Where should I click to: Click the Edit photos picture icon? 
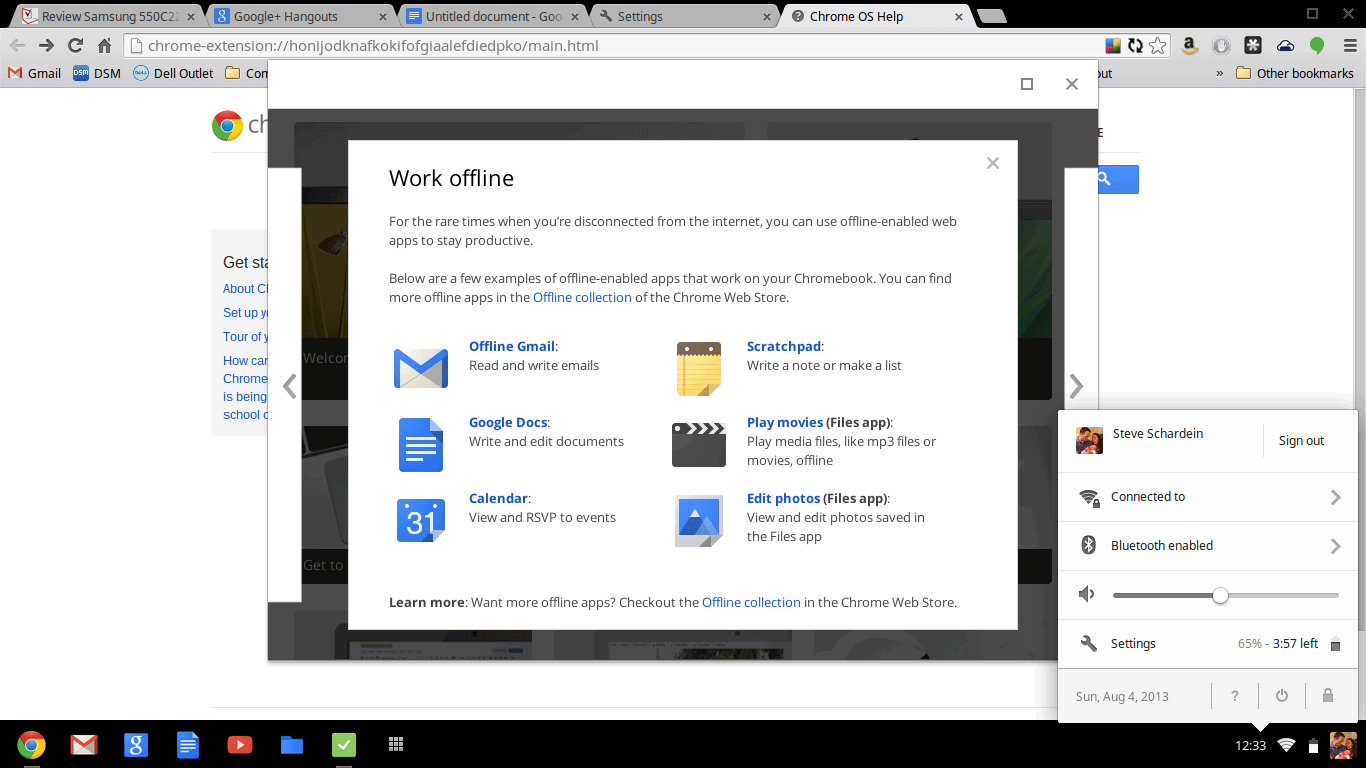[698, 520]
